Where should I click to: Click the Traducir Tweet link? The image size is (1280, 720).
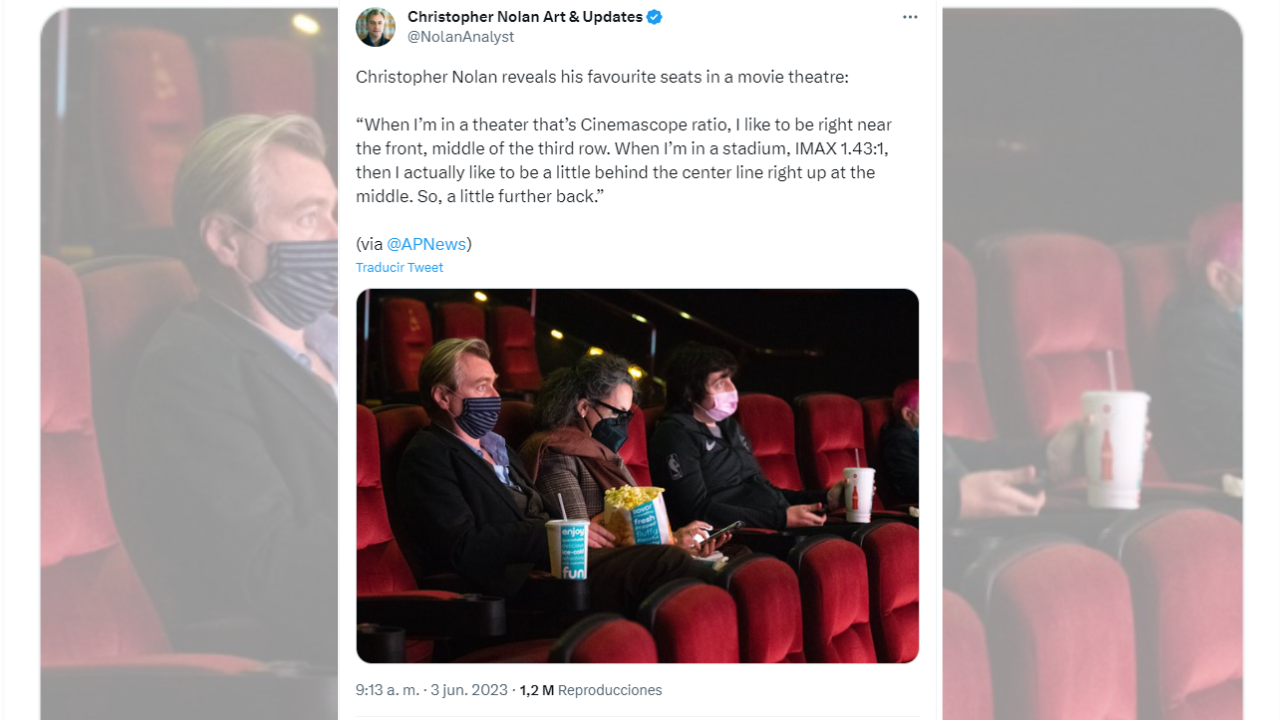pos(399,267)
